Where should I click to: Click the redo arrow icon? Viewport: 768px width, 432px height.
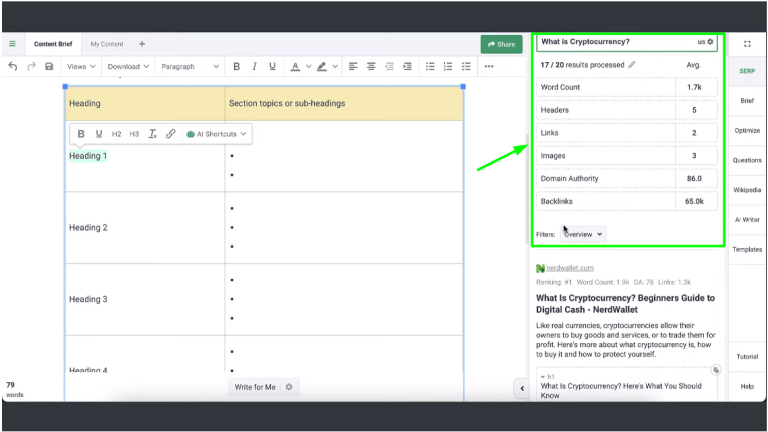point(31,66)
